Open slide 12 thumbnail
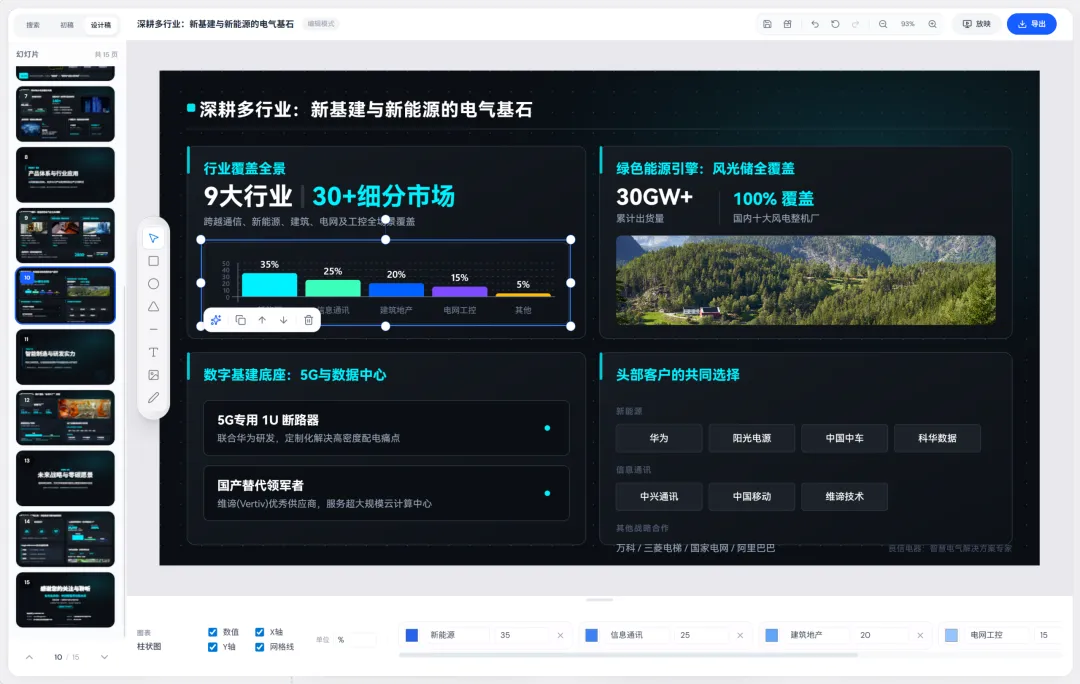 [x=65, y=418]
